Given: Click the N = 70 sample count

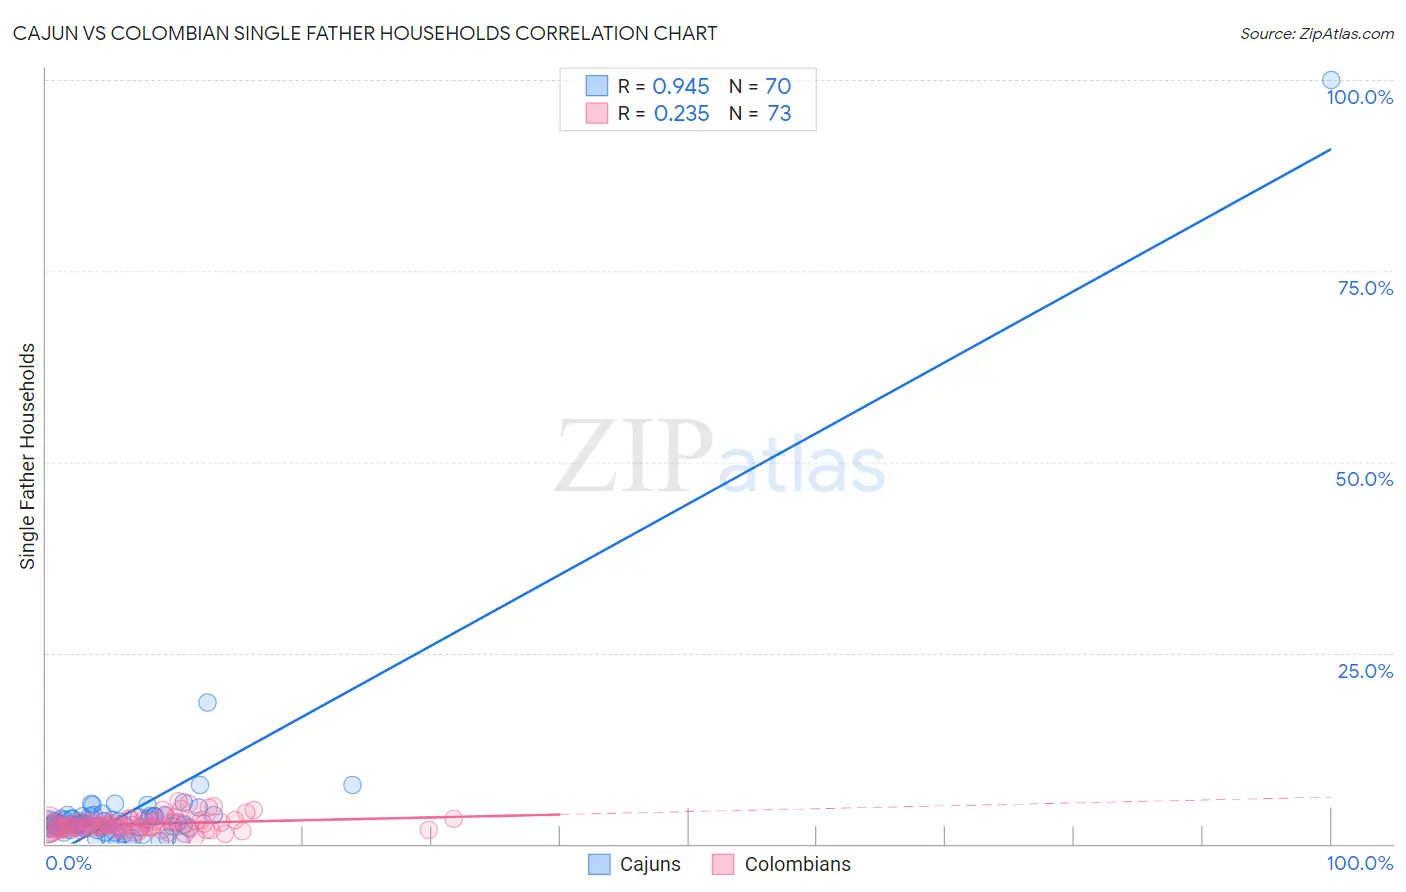Looking at the screenshot, I should coord(760,87).
